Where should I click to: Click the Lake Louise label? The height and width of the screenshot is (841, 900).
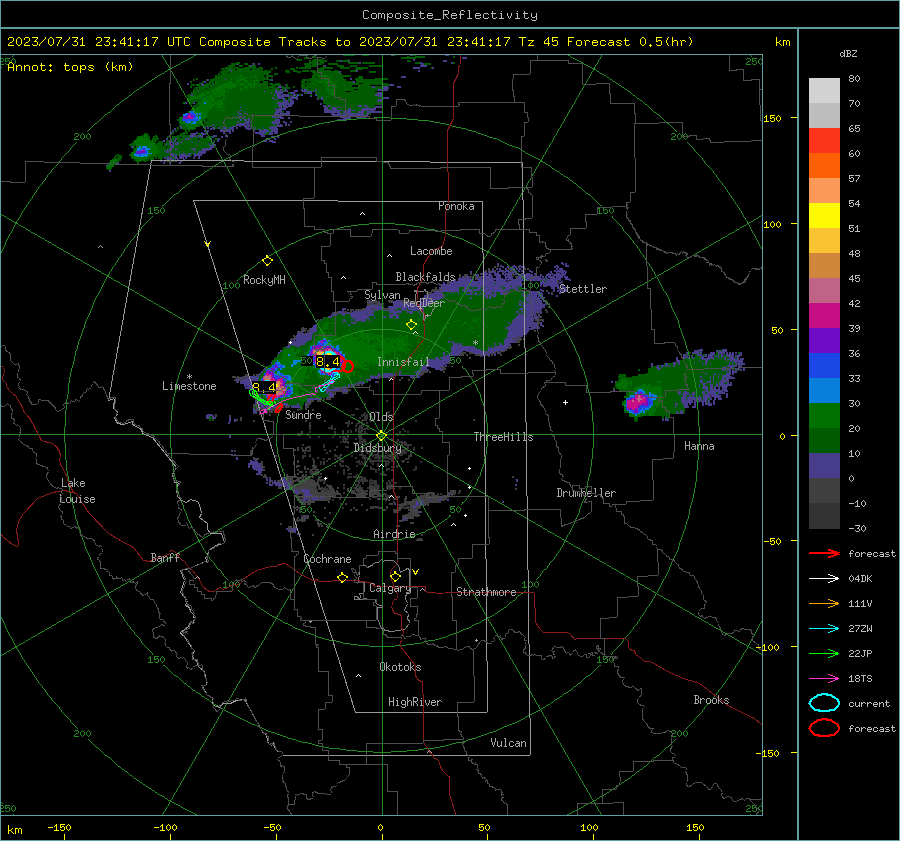tap(77, 491)
